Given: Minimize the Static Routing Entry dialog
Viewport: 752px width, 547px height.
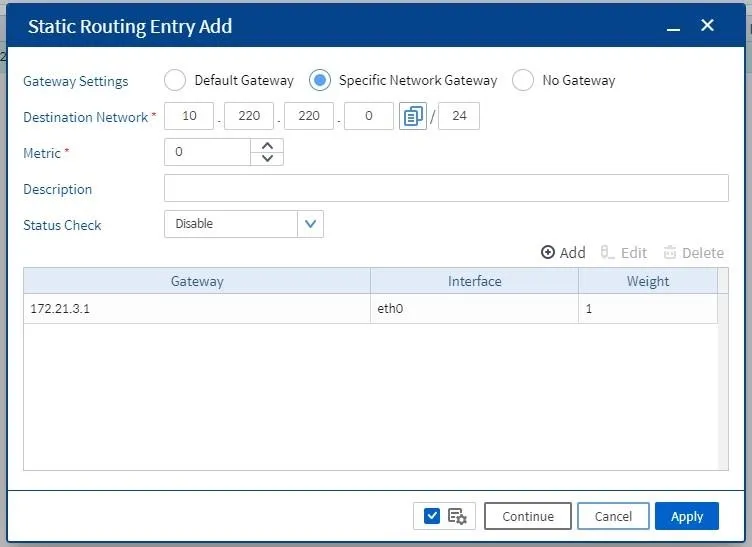Looking at the screenshot, I should [x=673, y=27].
